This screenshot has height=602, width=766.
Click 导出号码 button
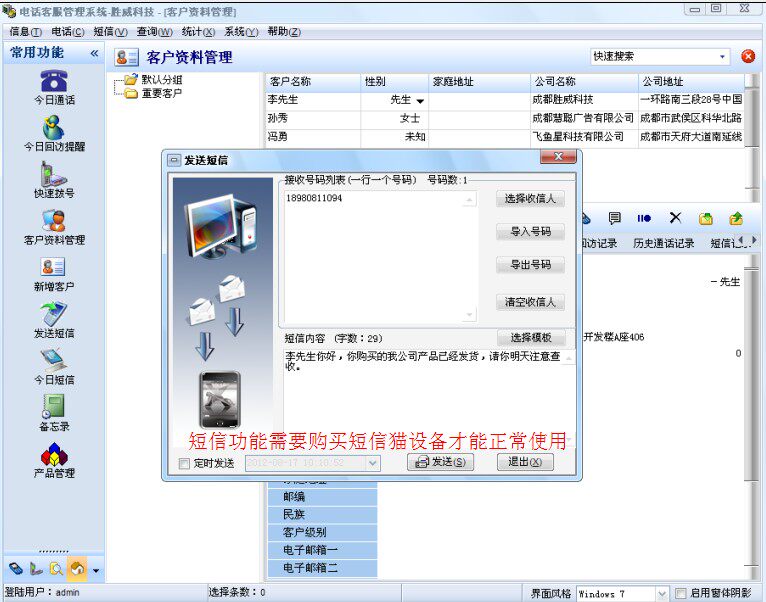pos(531,265)
